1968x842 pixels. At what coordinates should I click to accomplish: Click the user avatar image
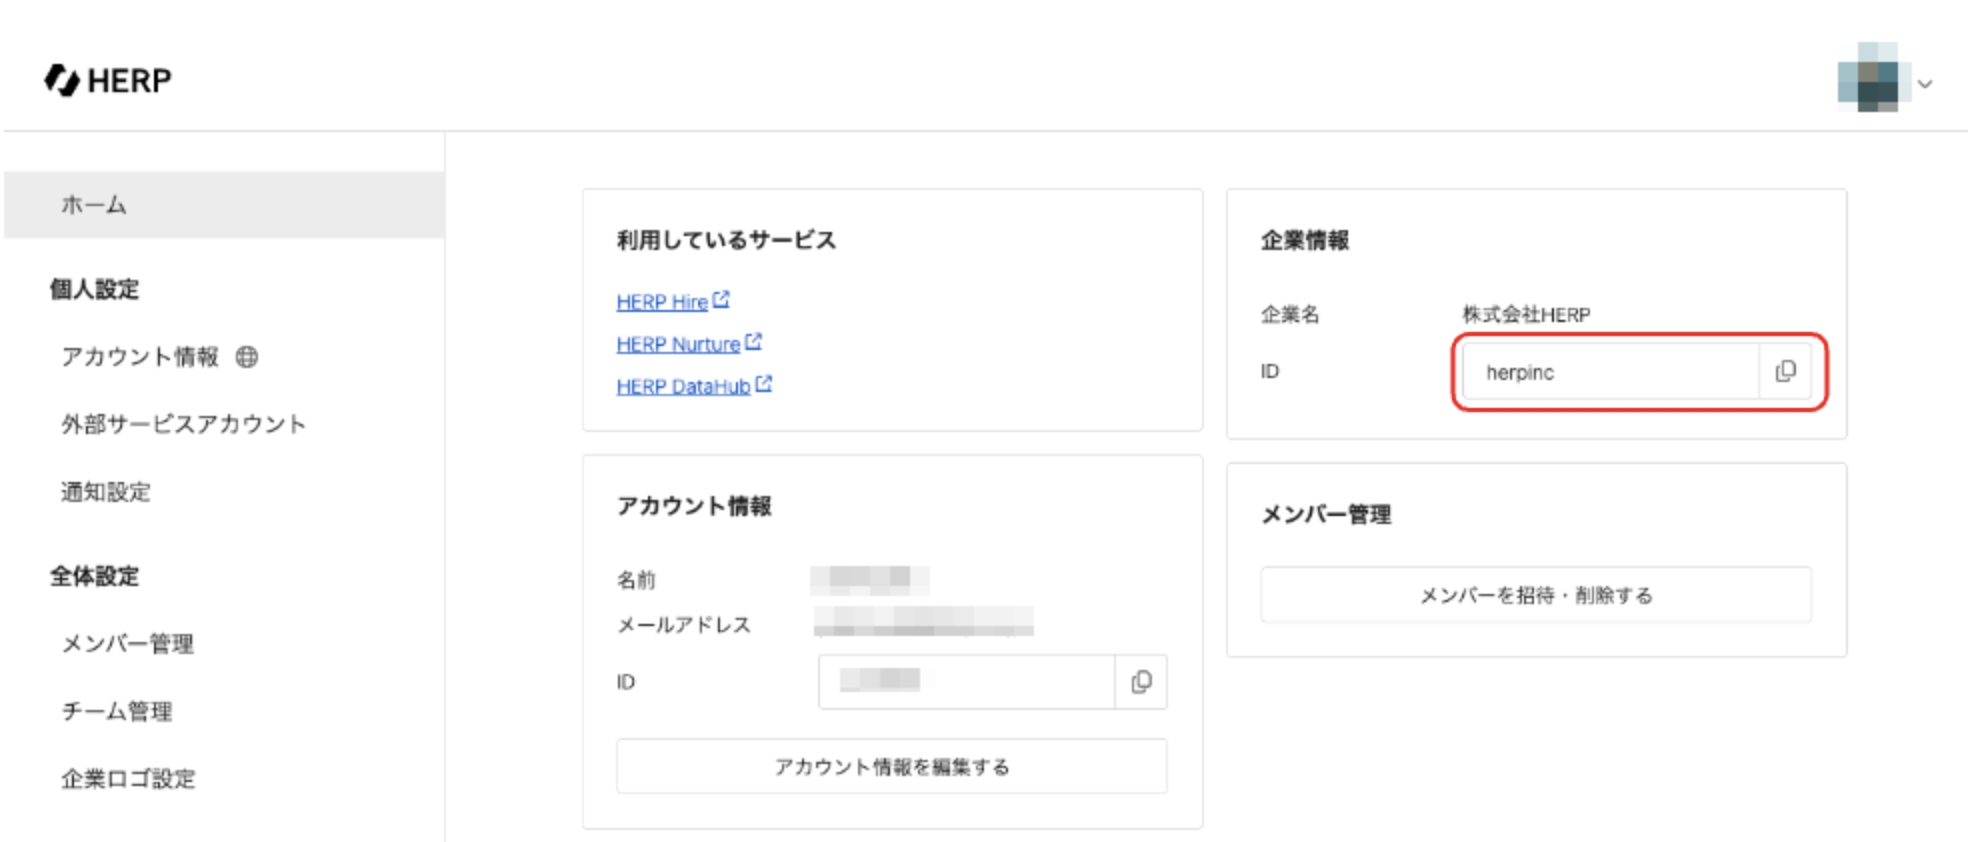tap(1868, 77)
